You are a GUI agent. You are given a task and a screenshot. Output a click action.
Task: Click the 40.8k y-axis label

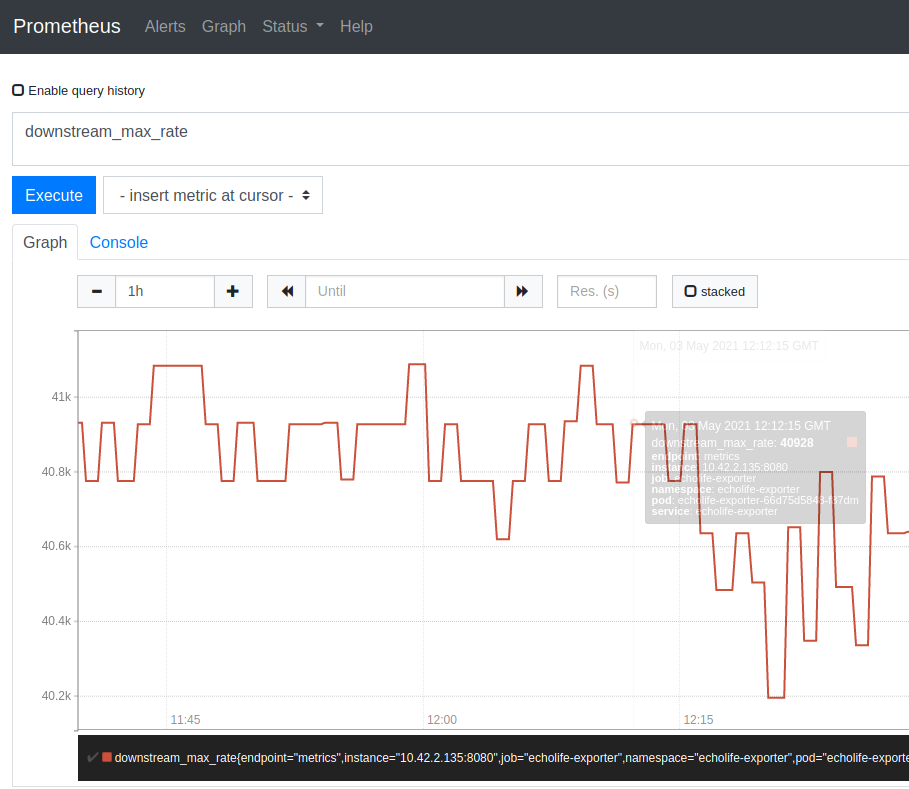coord(56,472)
